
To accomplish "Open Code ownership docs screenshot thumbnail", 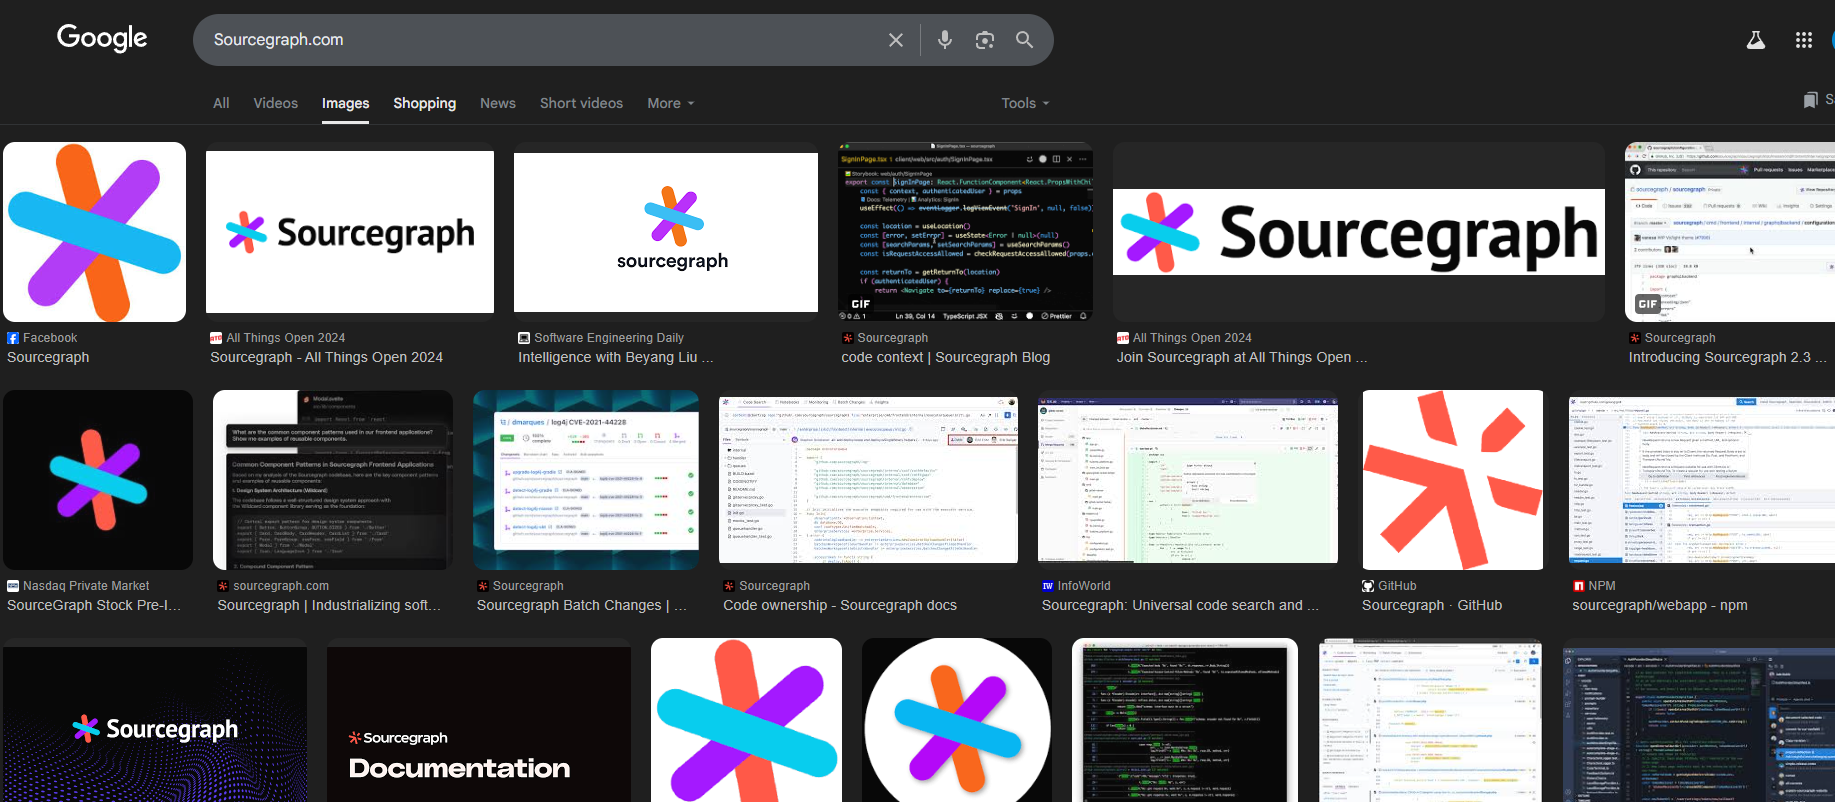I will [x=869, y=480].
